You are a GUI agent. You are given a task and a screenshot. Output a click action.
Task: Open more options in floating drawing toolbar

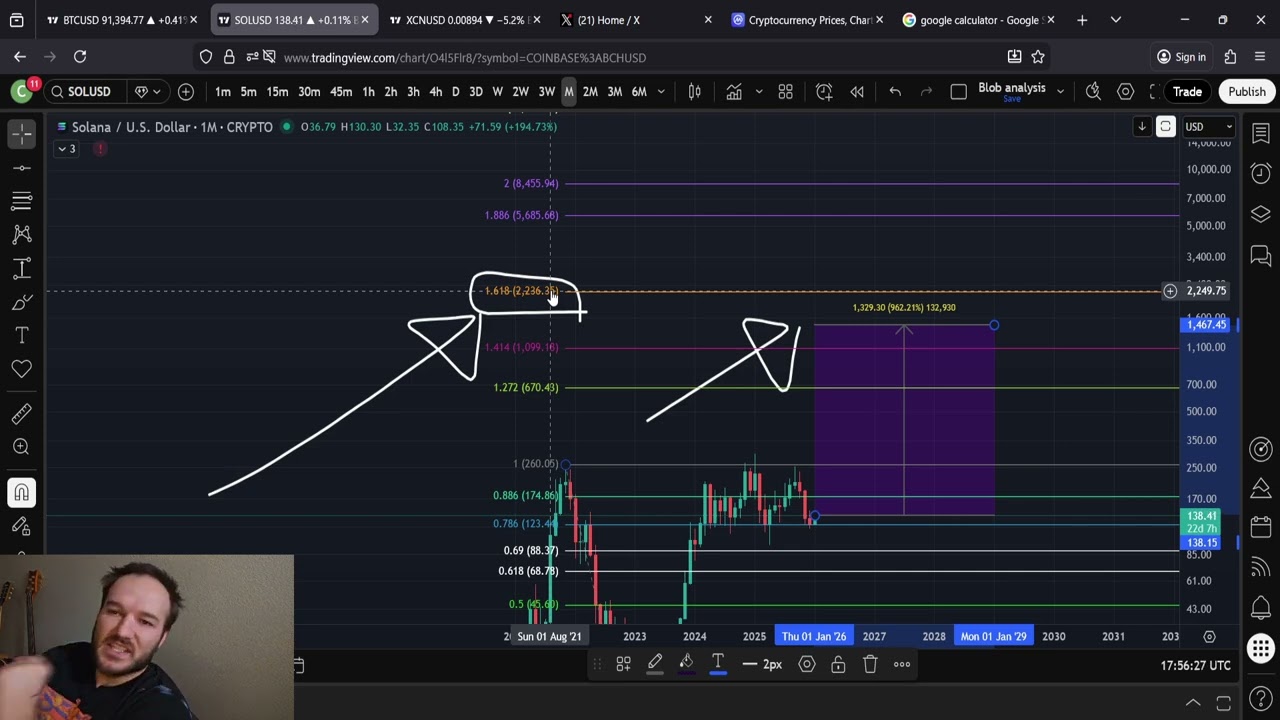[x=902, y=664]
